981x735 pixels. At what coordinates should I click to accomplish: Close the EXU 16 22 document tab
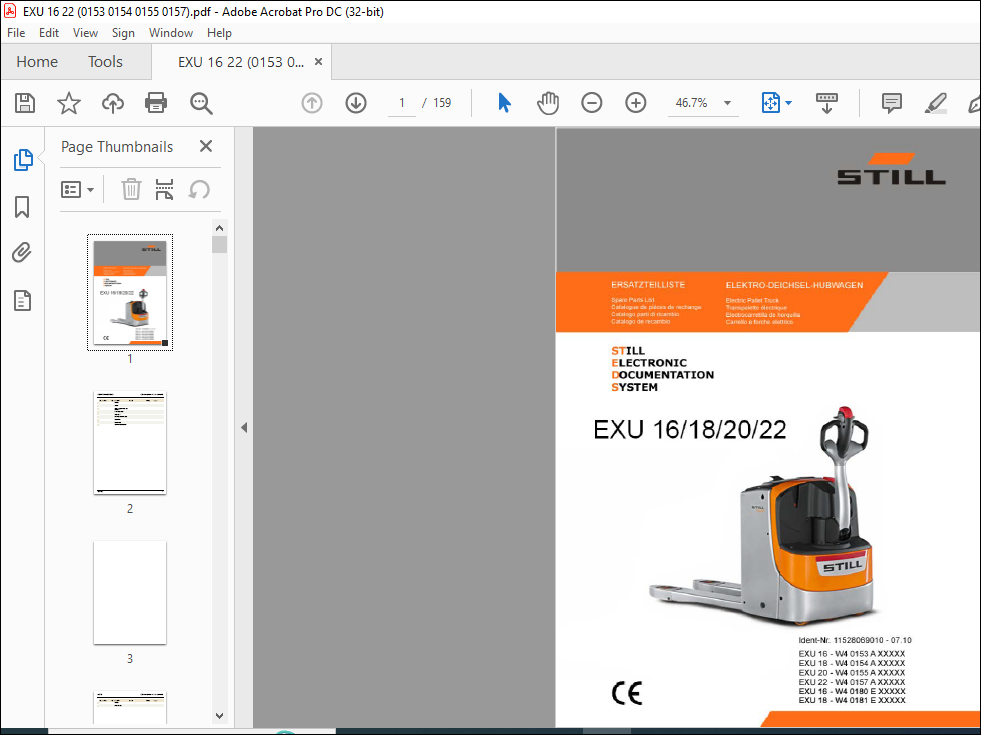(318, 61)
